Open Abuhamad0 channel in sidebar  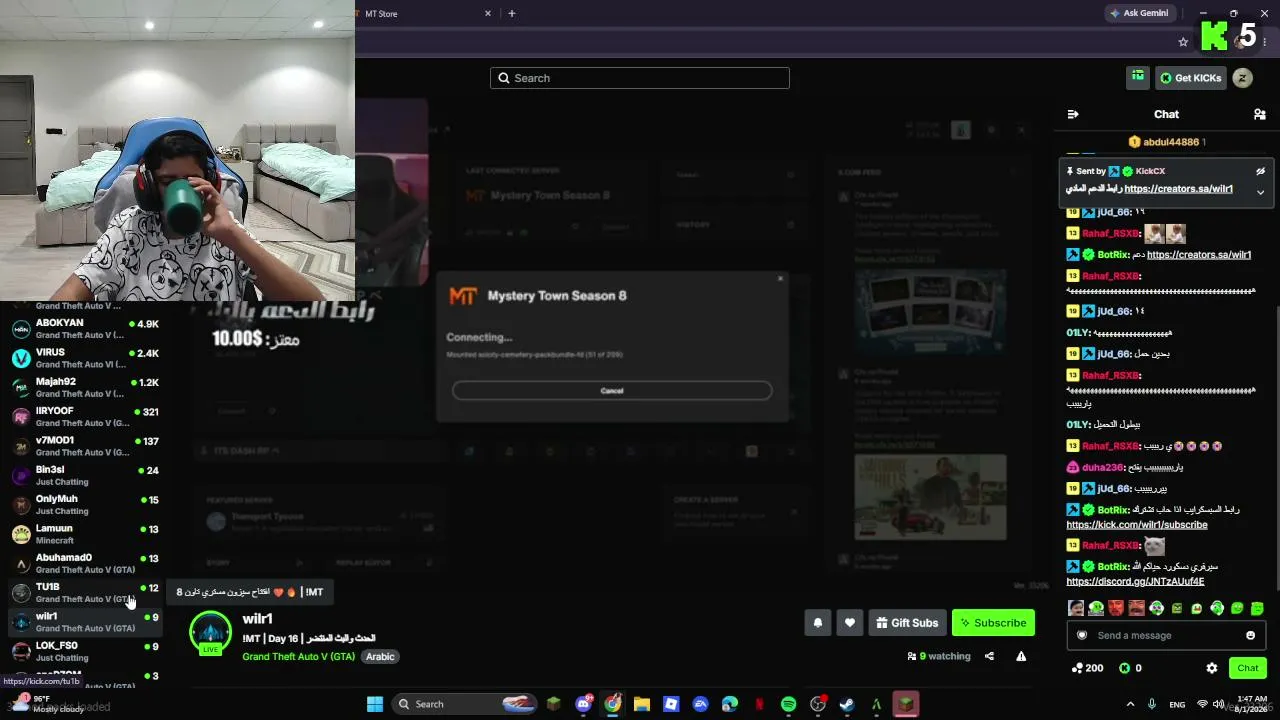pyautogui.click(x=85, y=563)
